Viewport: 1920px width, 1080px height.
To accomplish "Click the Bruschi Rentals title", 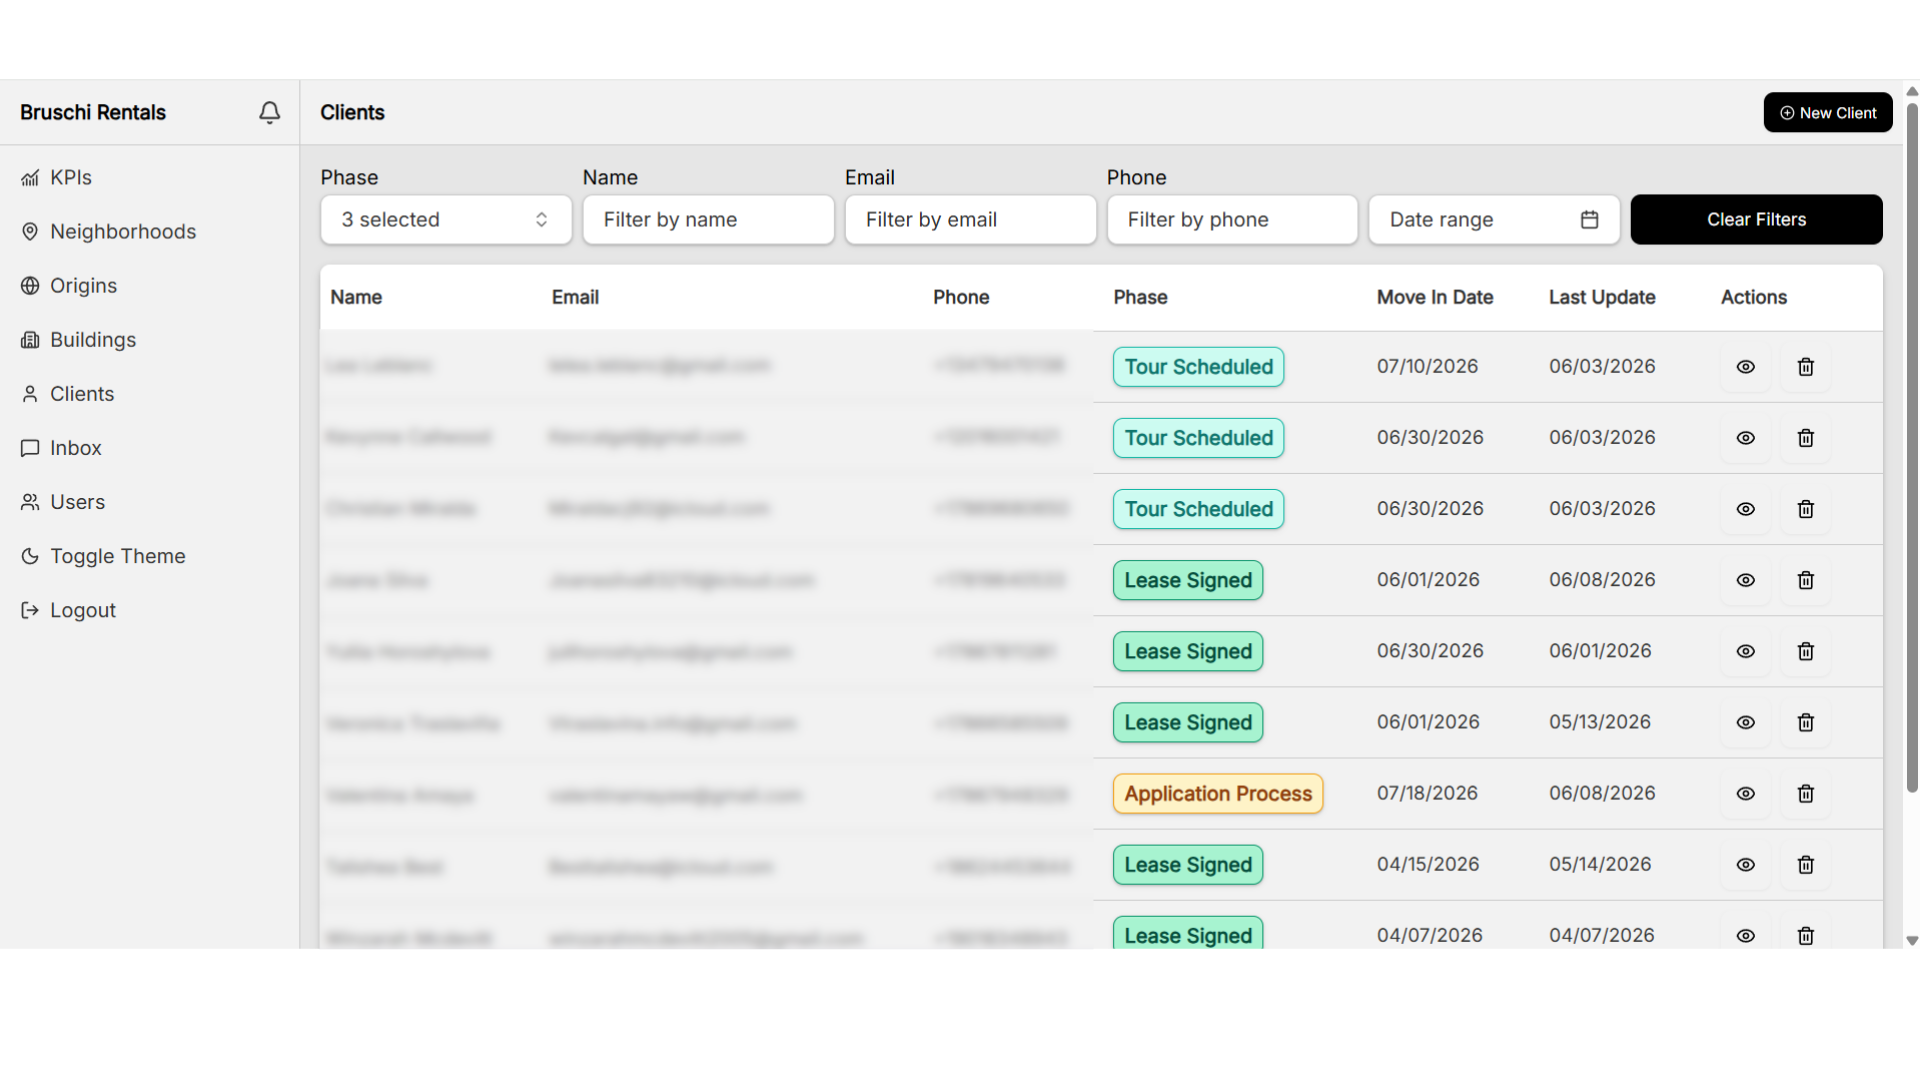I will [93, 113].
